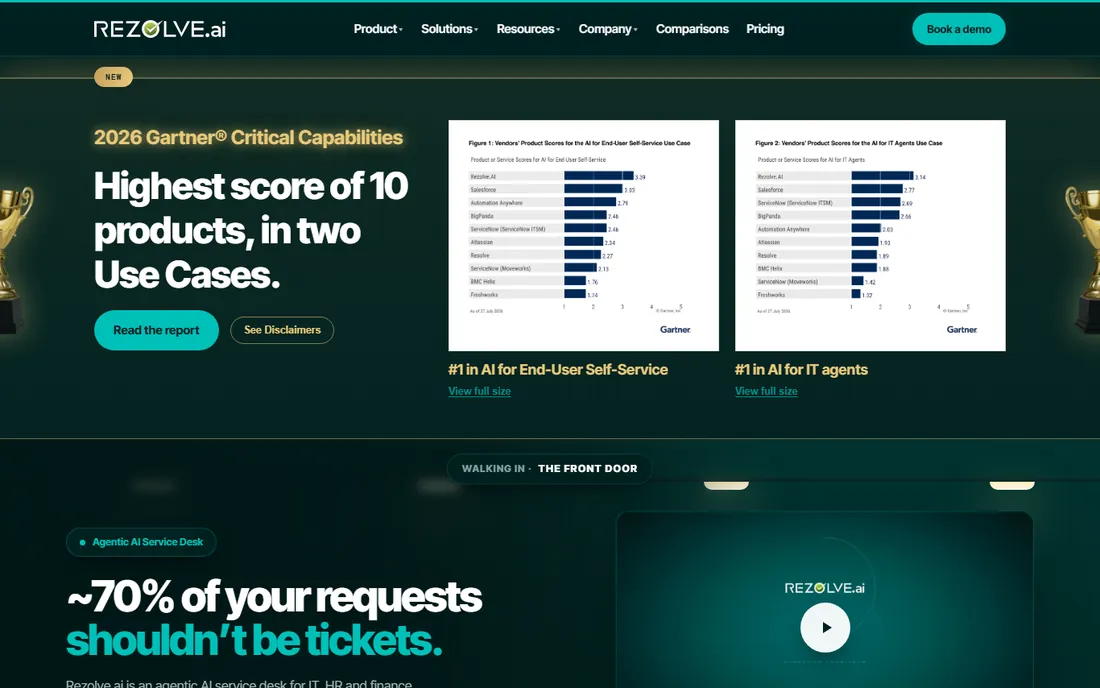Click the 2026 Gartner Critical Capabilities heading

(x=248, y=137)
